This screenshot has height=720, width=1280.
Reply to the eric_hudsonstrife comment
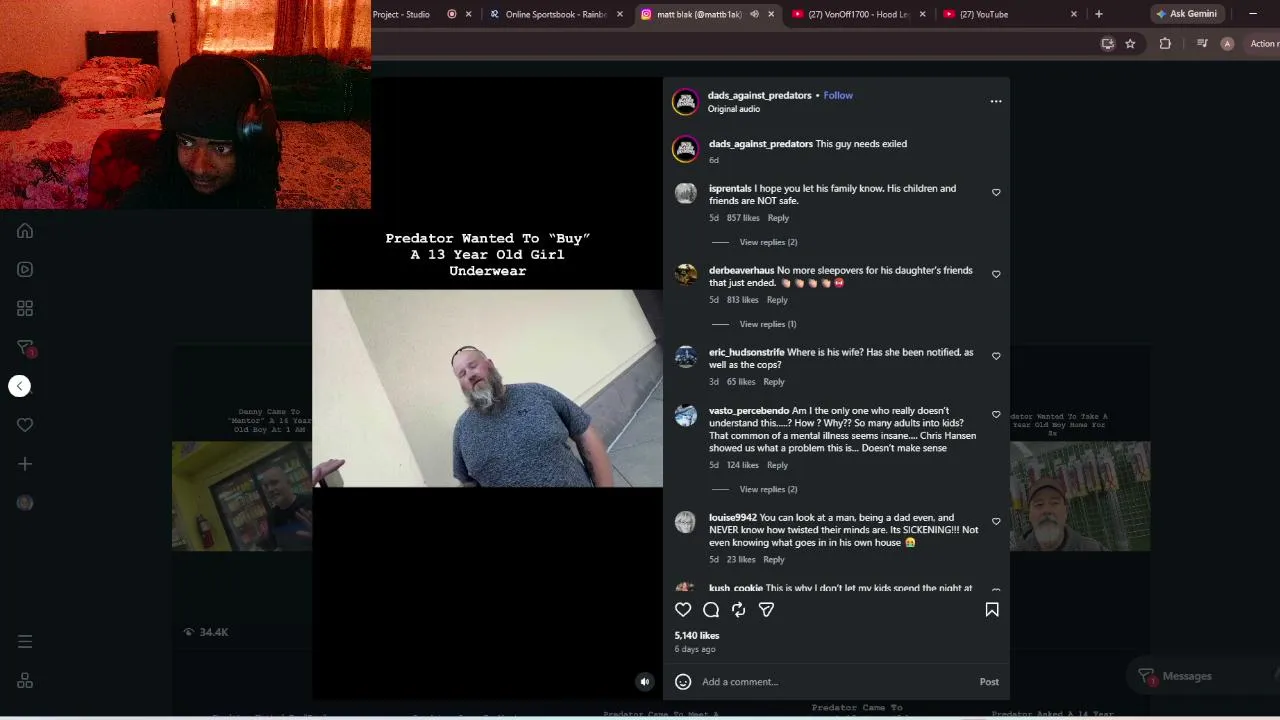click(774, 382)
